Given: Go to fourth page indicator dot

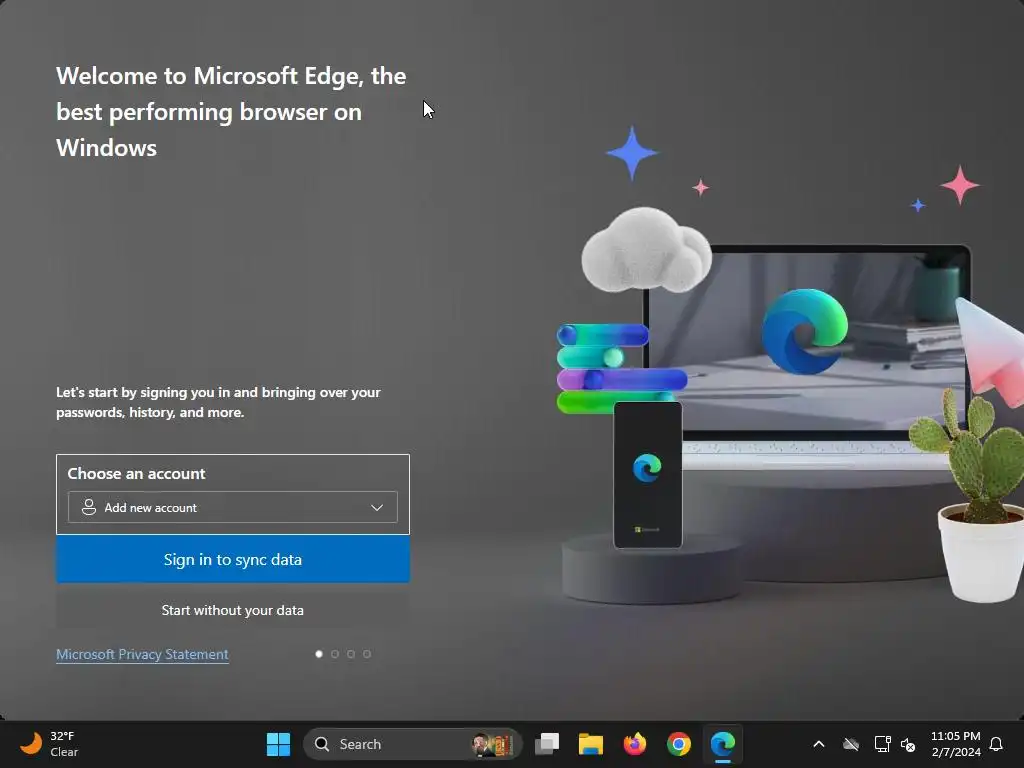Looking at the screenshot, I should click(367, 654).
